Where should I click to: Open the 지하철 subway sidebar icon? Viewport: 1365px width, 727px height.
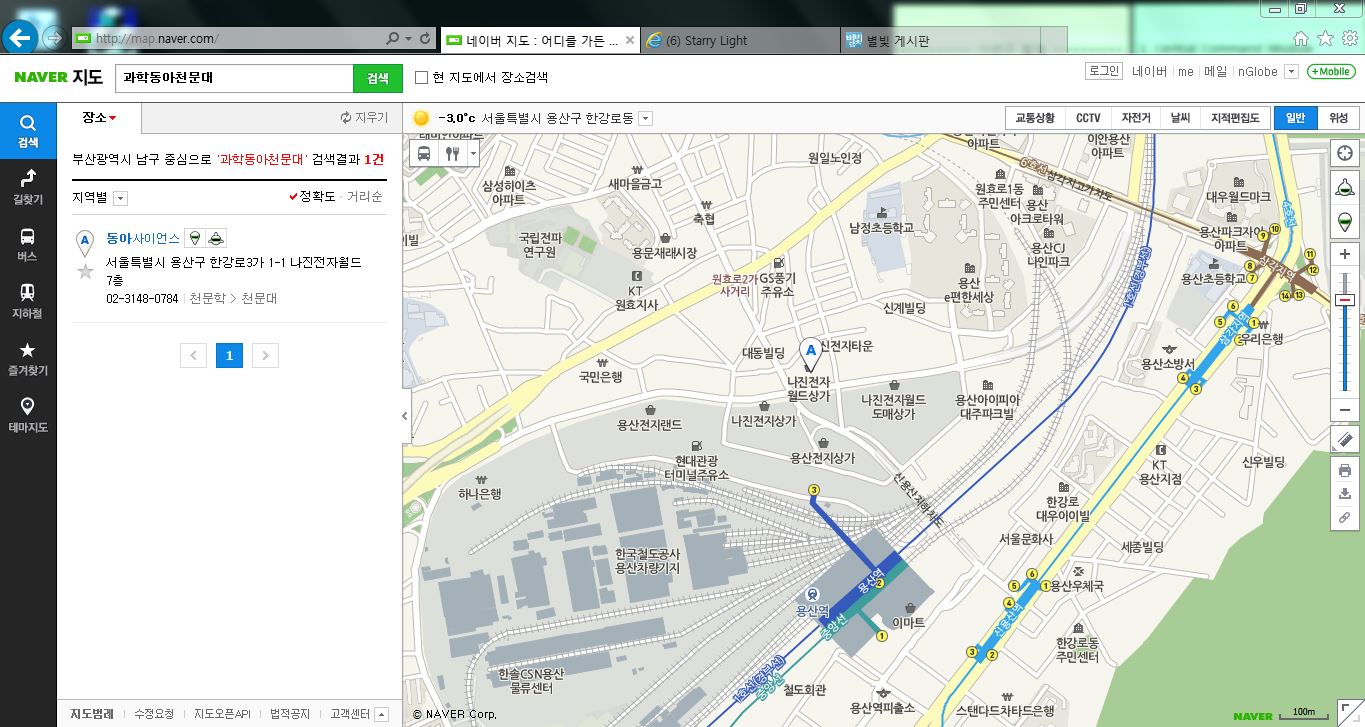click(27, 300)
